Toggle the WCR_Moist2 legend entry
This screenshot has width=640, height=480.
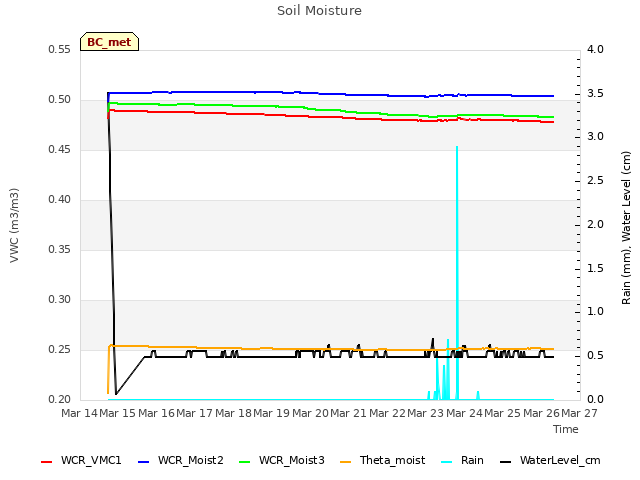181,460
